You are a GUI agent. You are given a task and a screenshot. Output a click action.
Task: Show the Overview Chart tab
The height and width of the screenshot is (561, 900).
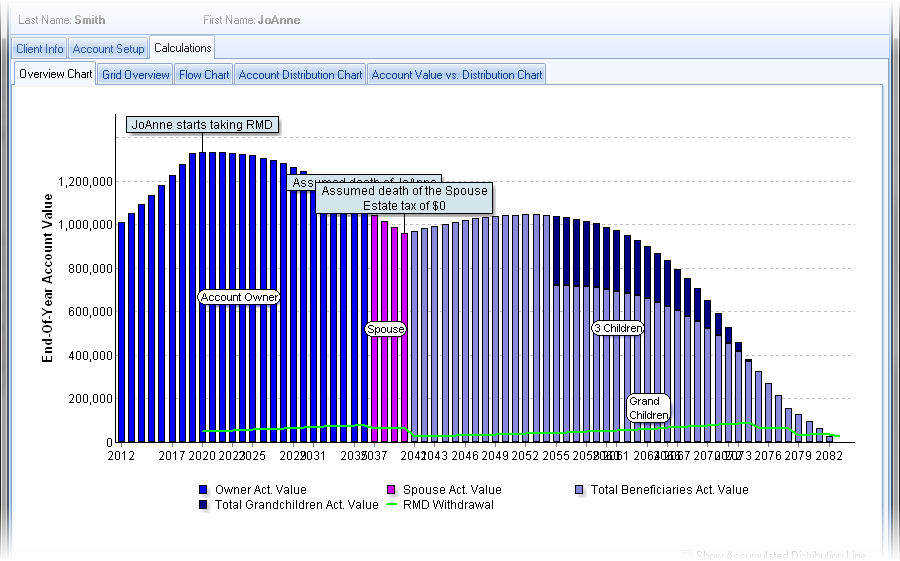click(55, 74)
